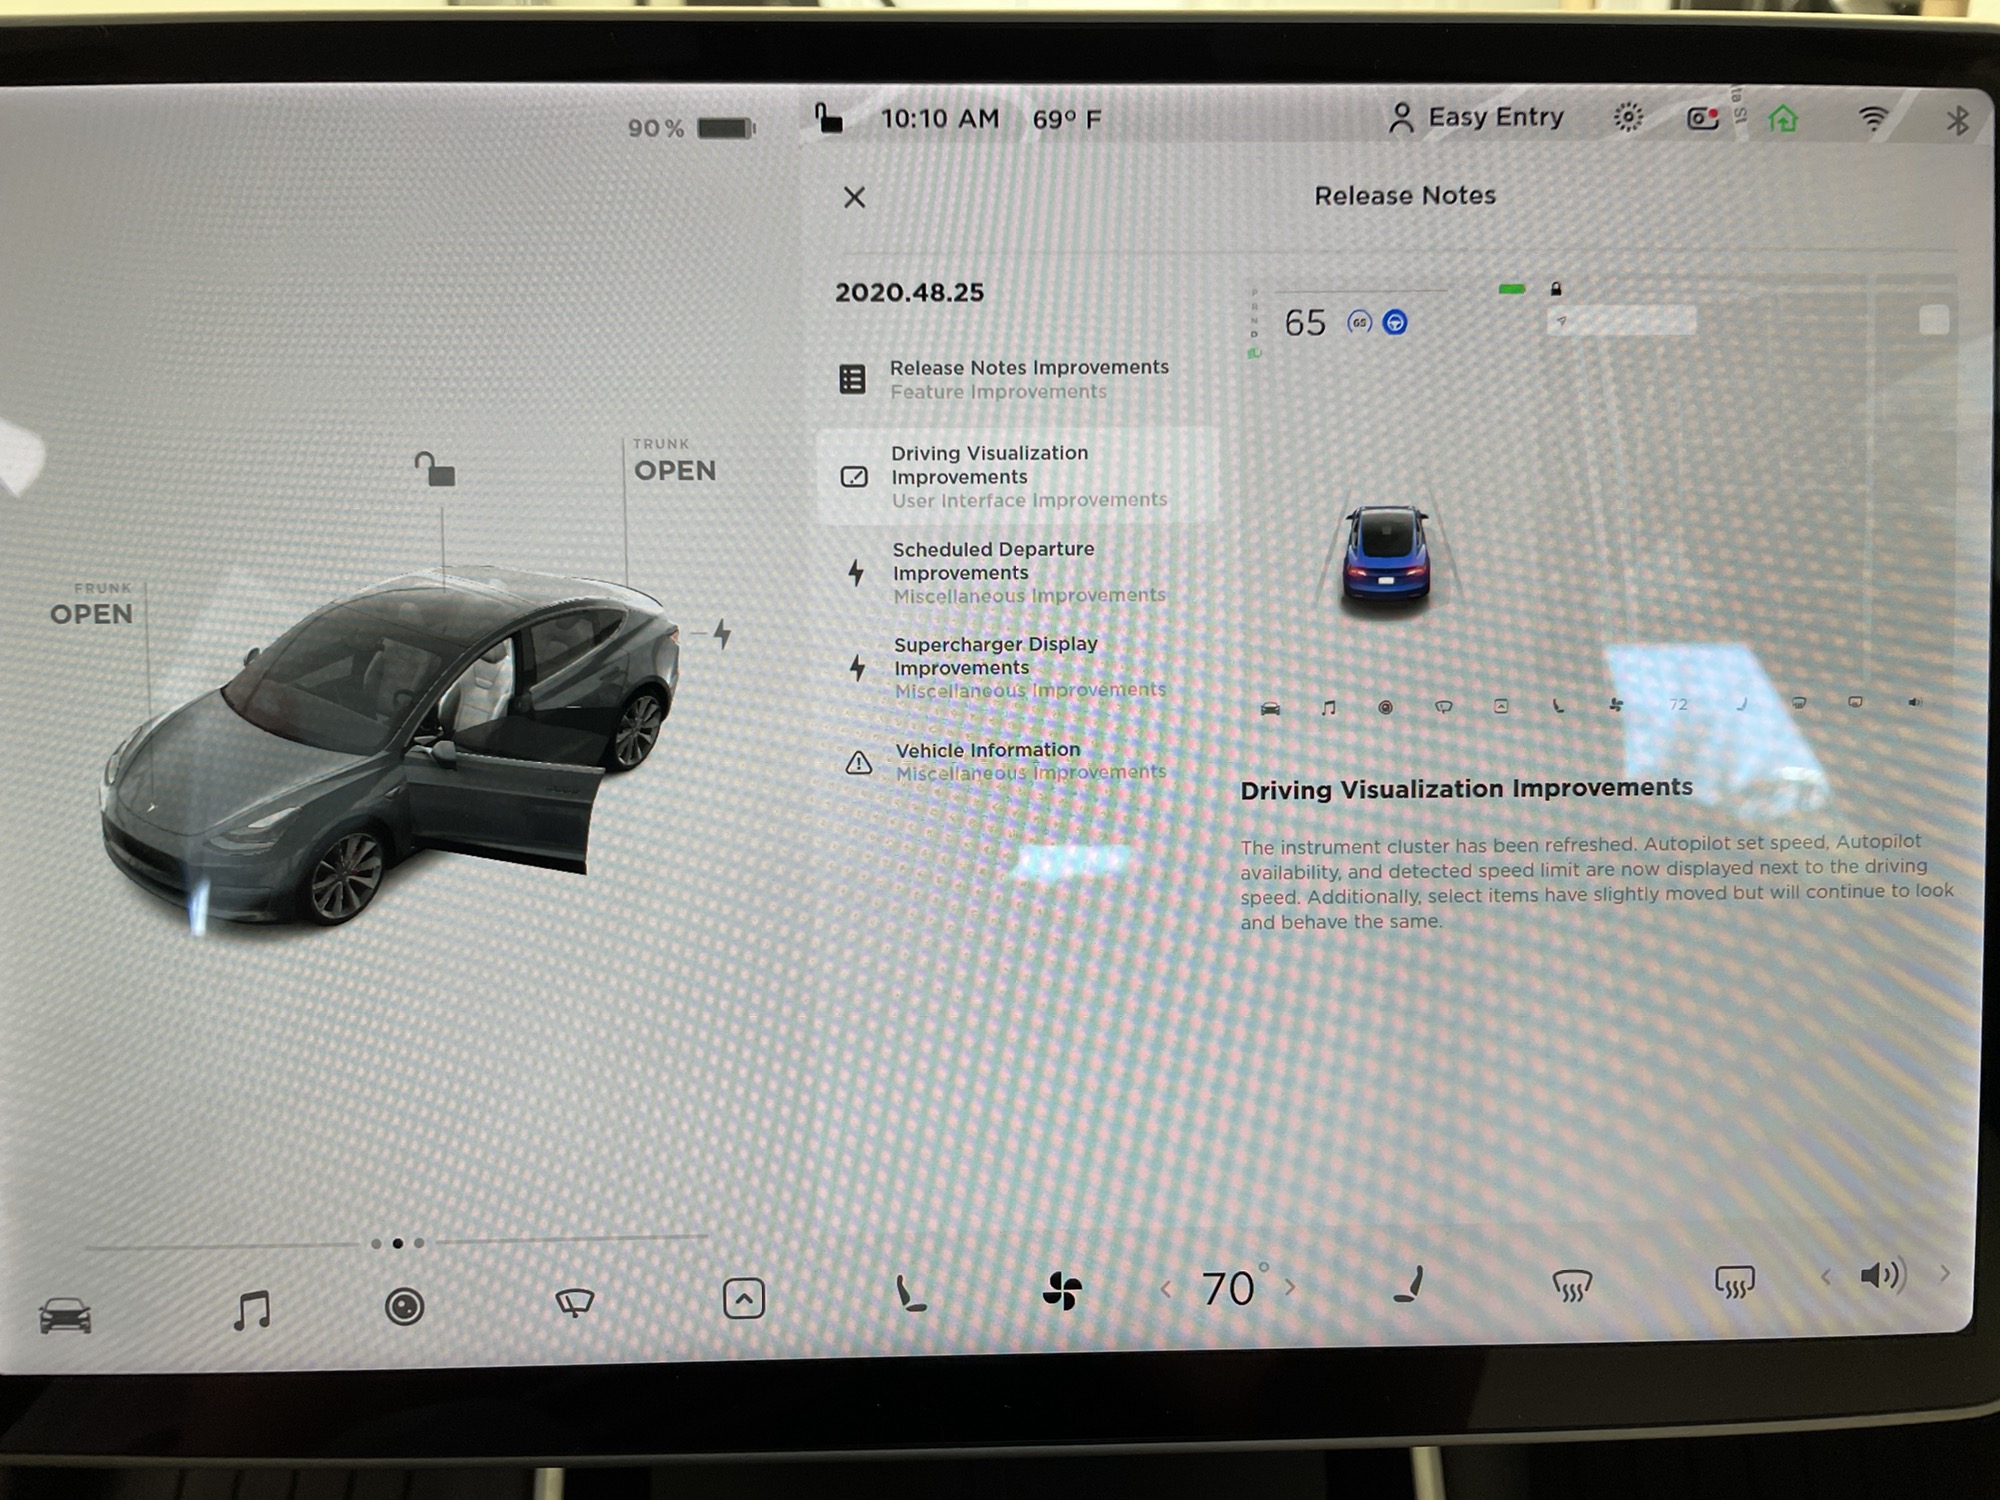Tap the Driving Visualization Improvements heading

click(x=1466, y=789)
